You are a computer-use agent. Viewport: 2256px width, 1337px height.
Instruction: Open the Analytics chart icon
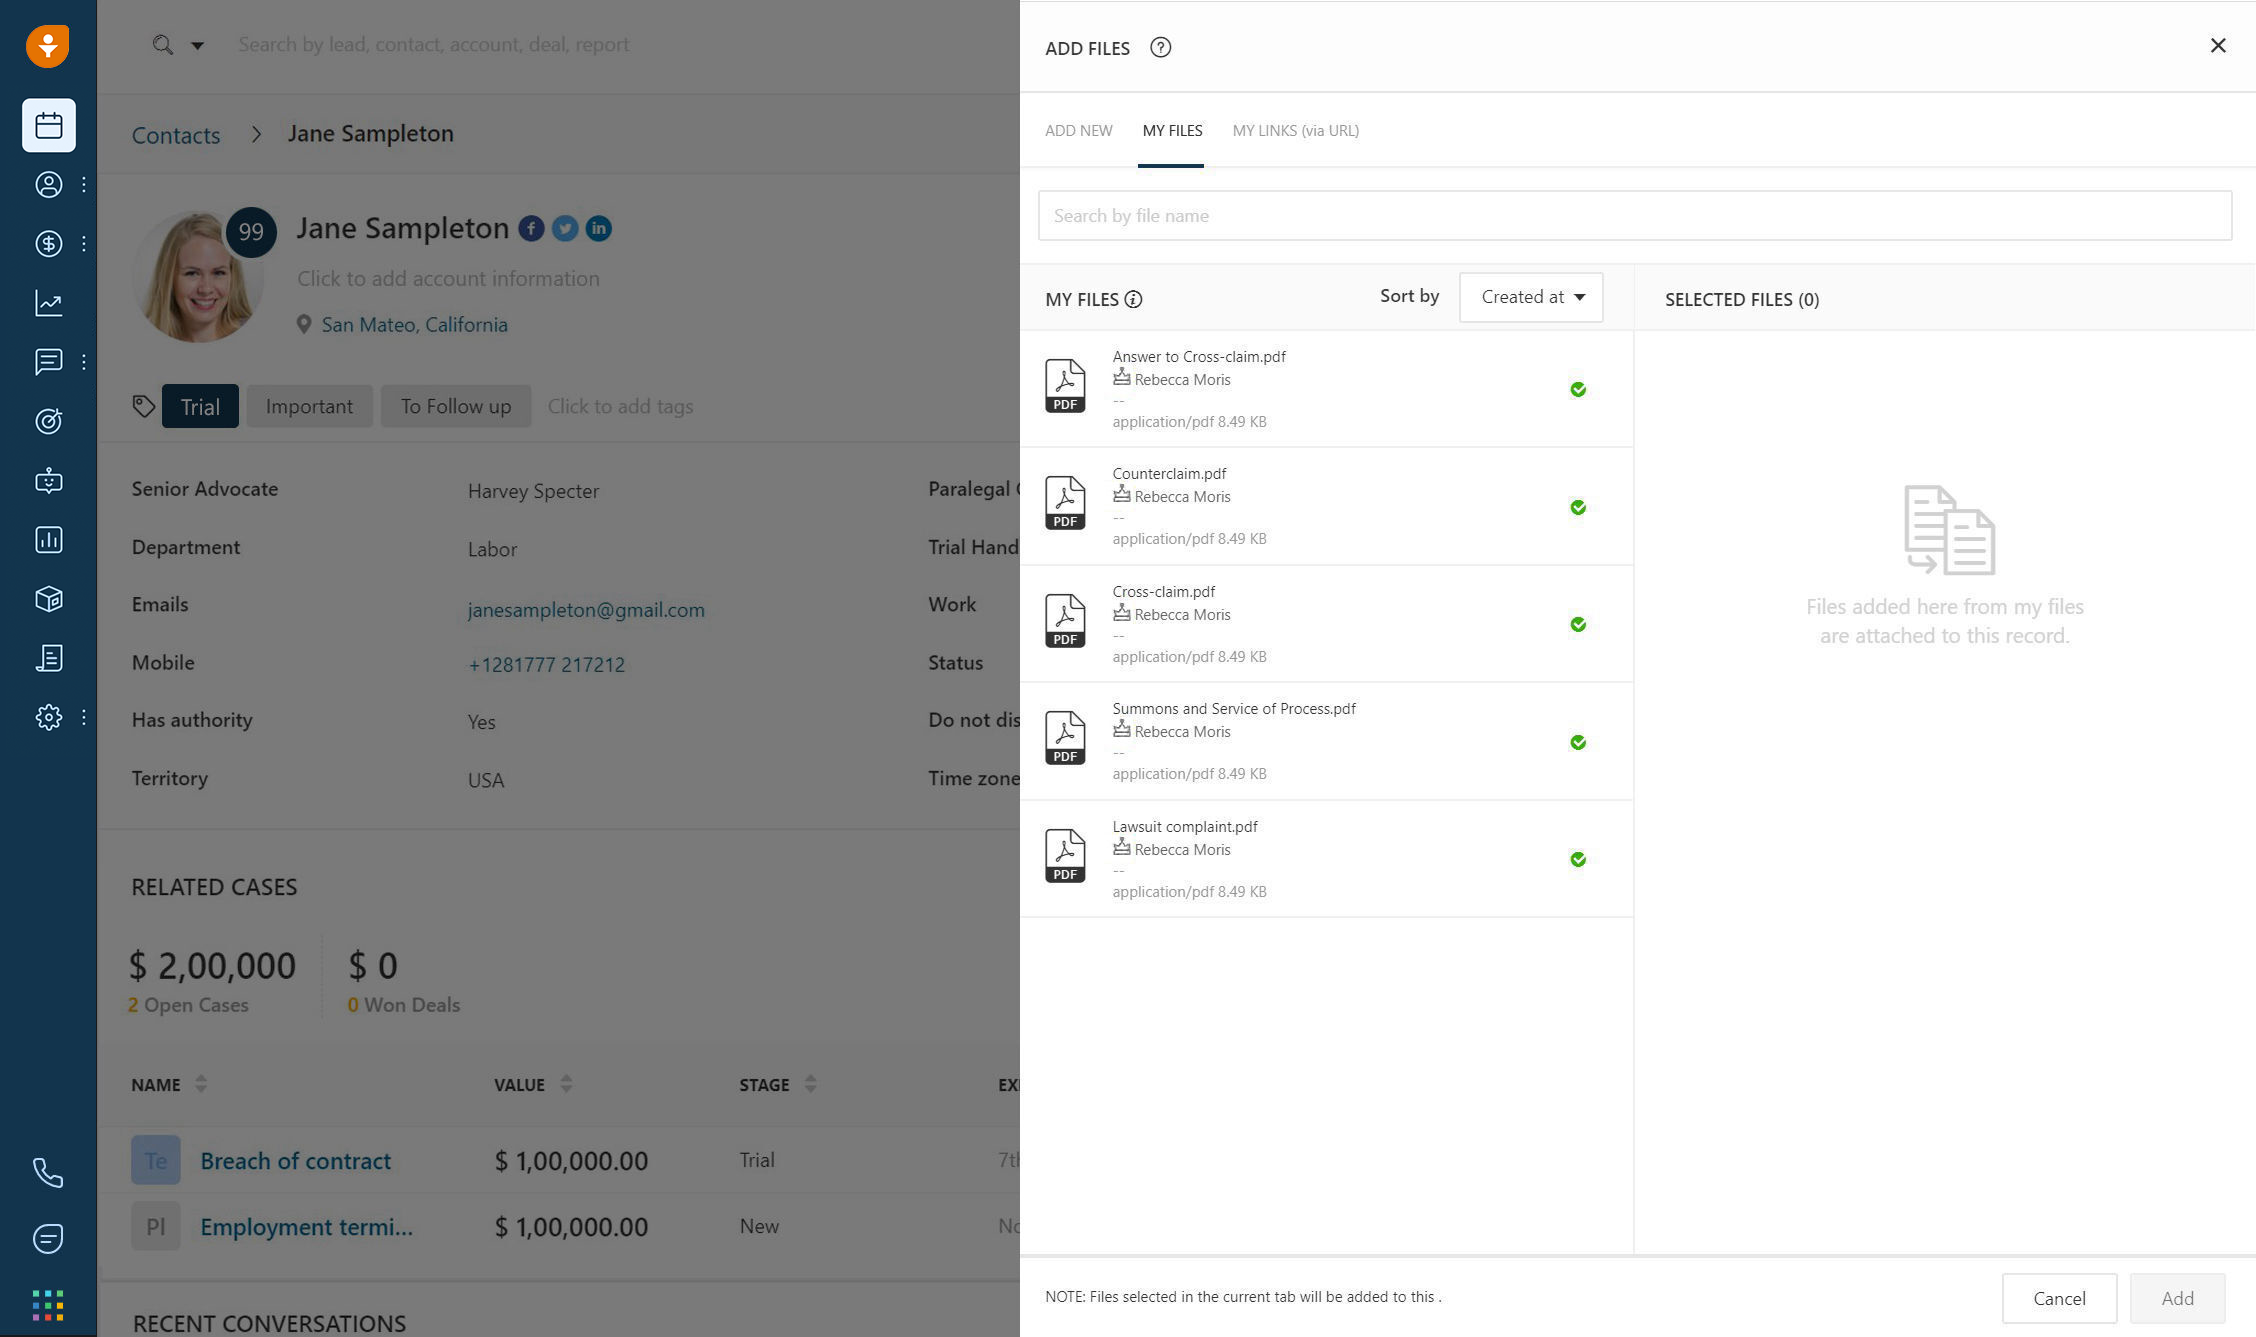tap(47, 302)
